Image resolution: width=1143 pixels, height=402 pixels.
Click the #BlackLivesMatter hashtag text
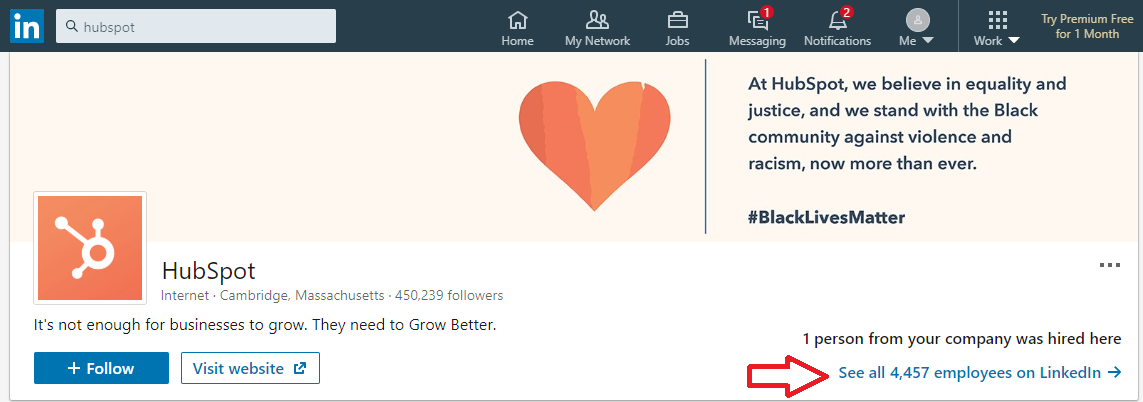point(827,217)
